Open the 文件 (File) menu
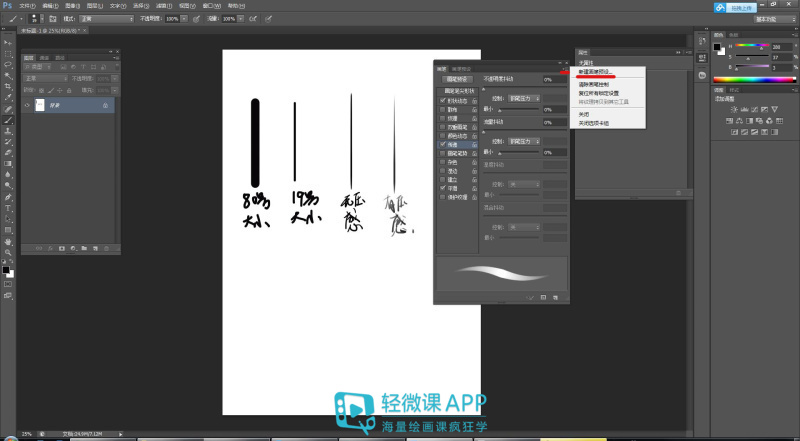This screenshot has width=800, height=441. [26, 5]
